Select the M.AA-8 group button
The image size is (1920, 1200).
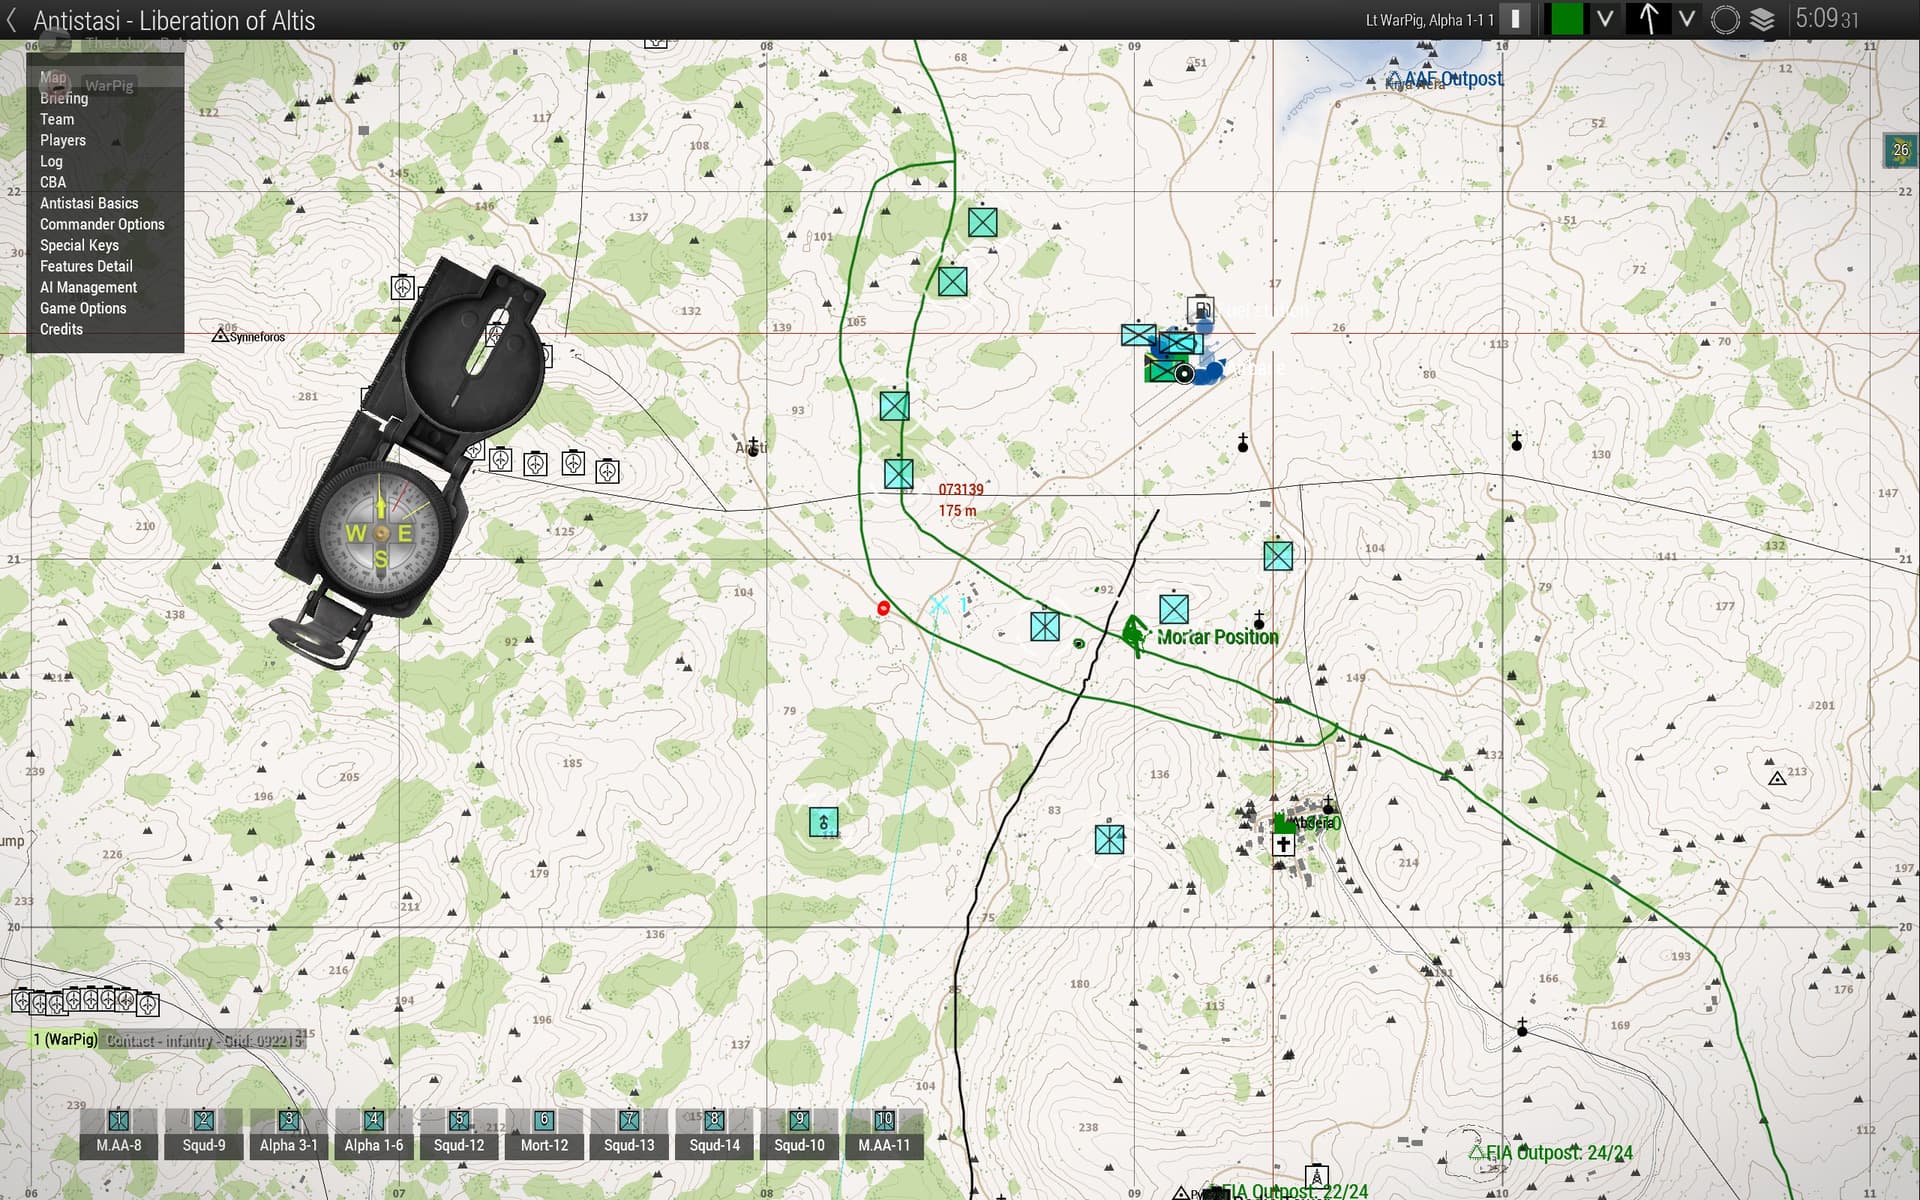point(118,1133)
